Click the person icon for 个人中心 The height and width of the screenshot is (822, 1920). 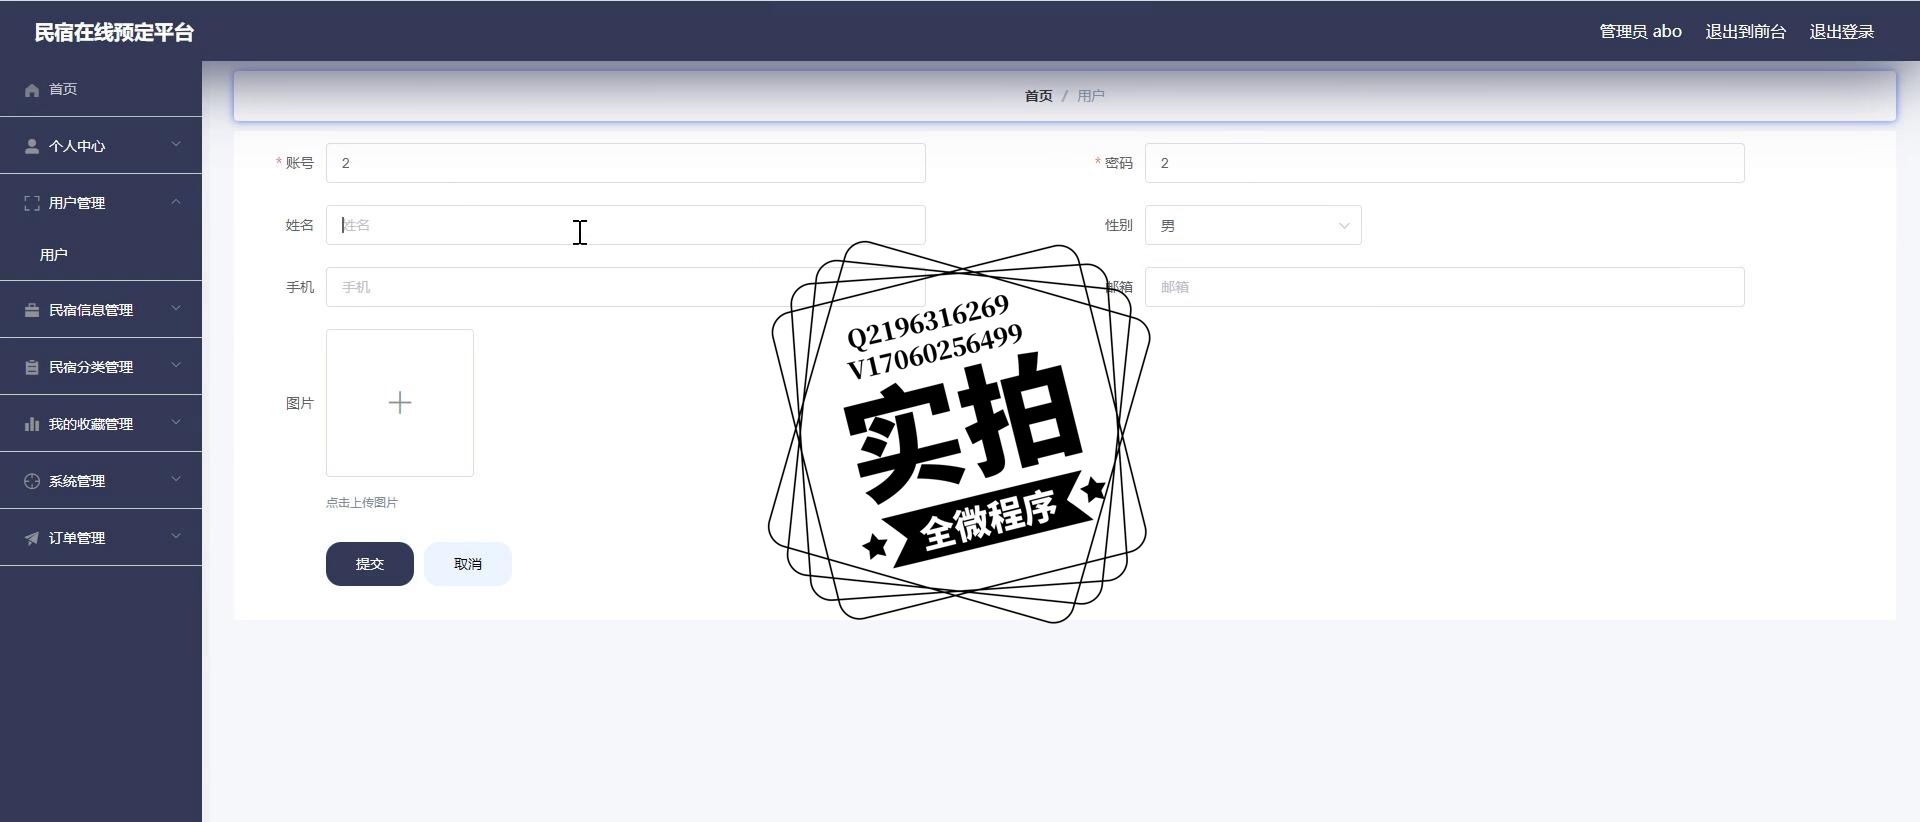coord(32,146)
